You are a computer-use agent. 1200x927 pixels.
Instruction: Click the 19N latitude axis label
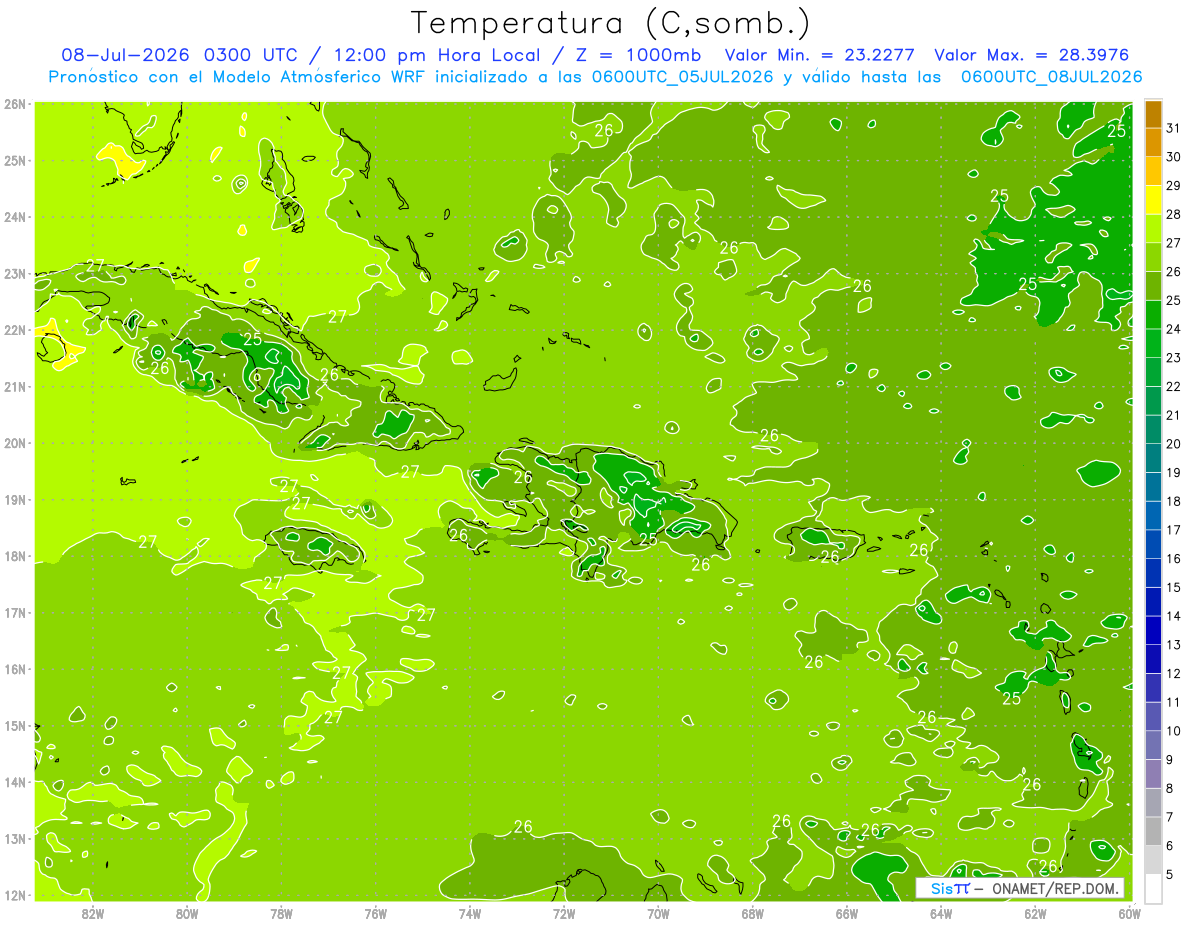(x=15, y=499)
